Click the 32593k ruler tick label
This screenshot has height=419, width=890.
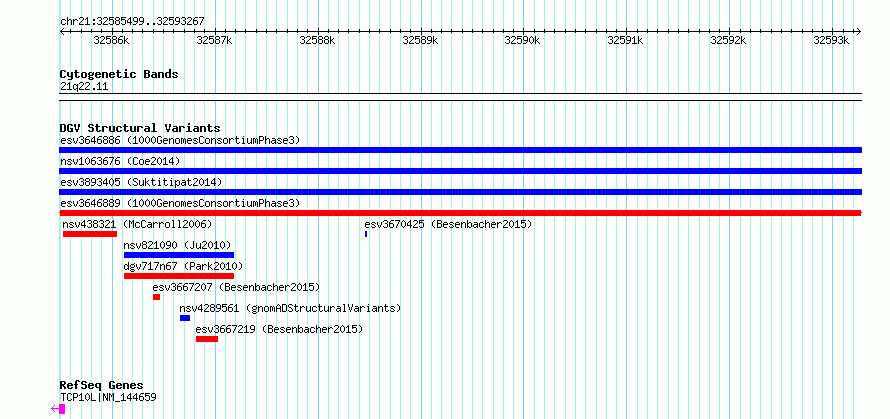pos(832,40)
